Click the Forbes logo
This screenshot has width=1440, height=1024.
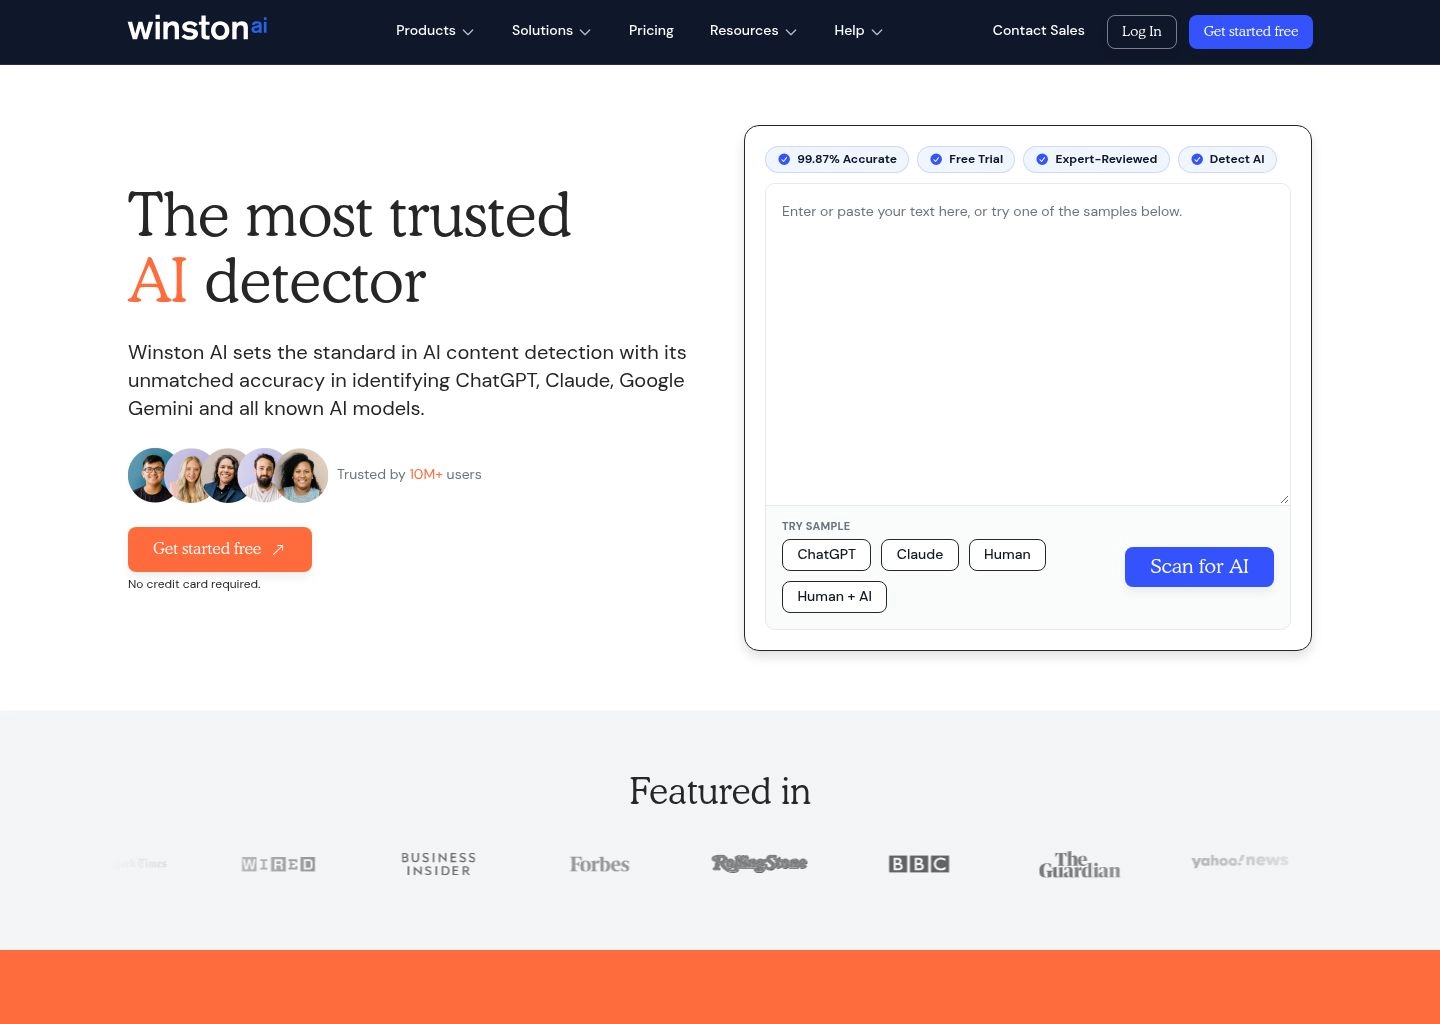point(599,864)
